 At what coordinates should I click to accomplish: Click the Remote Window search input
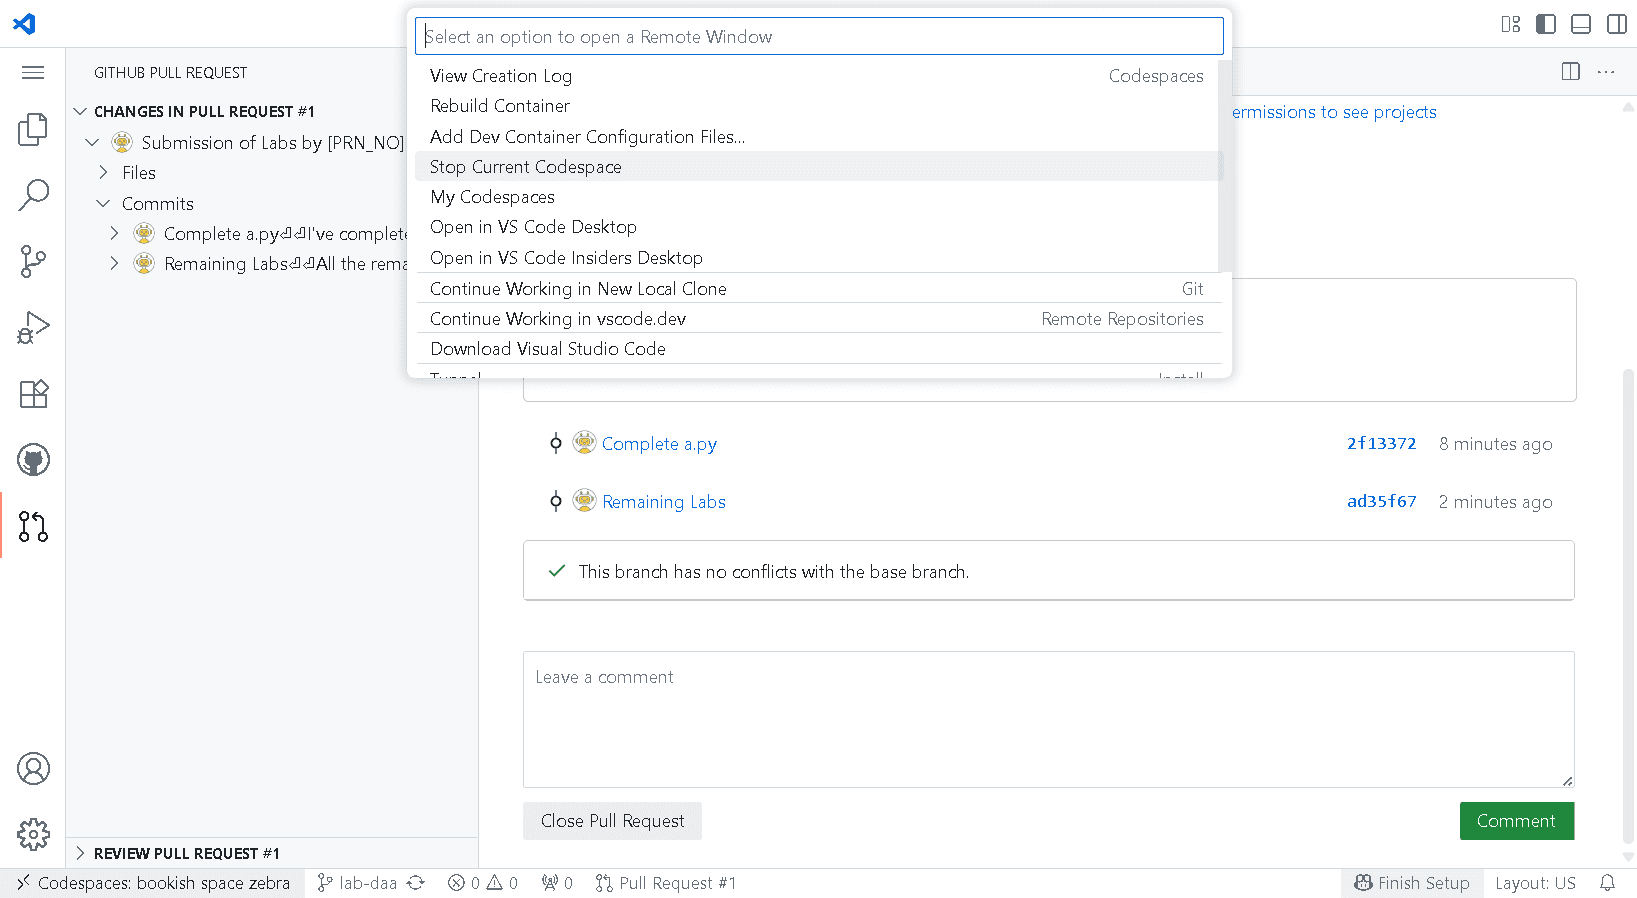click(x=819, y=36)
